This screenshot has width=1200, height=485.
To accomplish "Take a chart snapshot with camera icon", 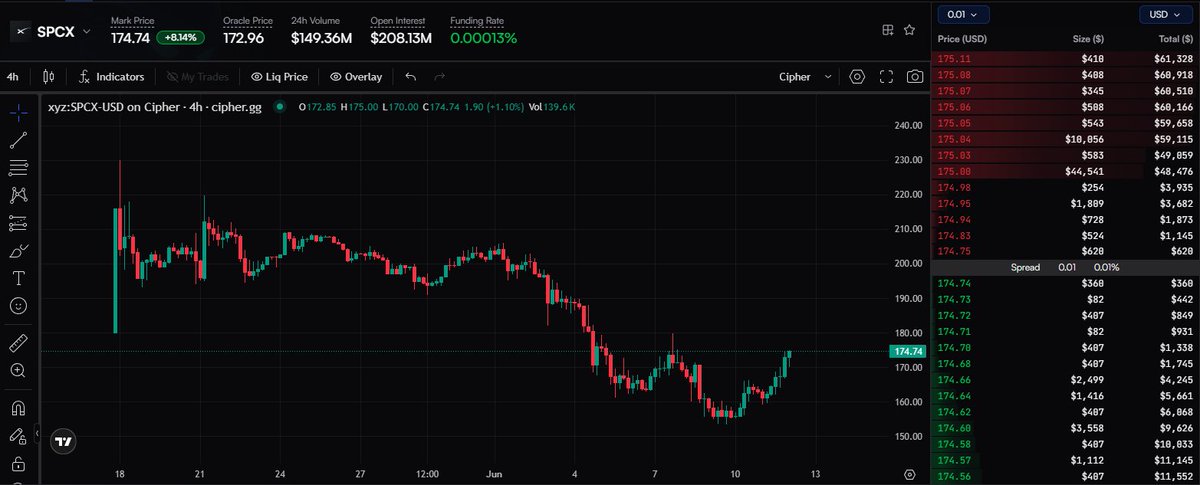I will click(914, 76).
